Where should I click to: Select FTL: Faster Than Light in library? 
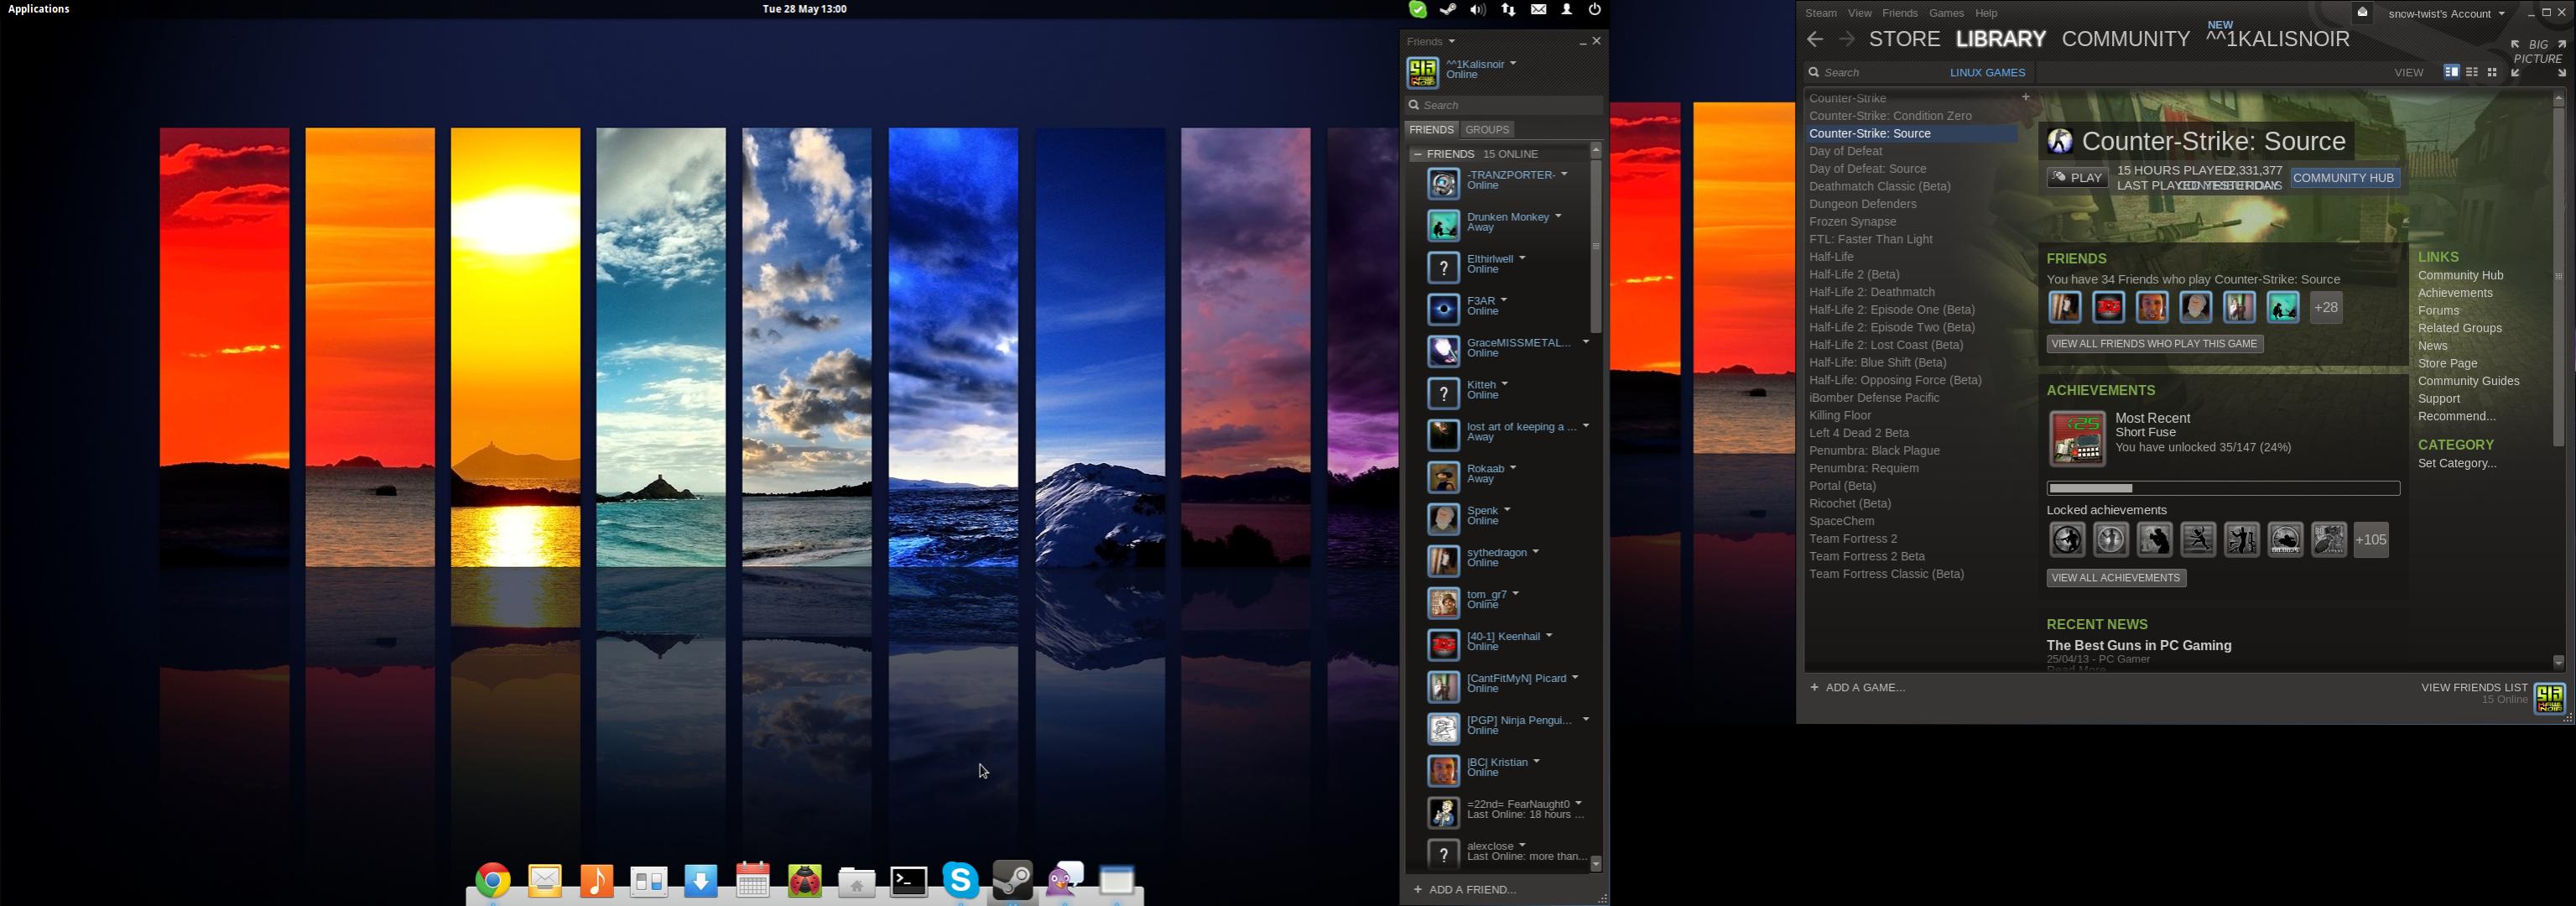click(x=1870, y=240)
